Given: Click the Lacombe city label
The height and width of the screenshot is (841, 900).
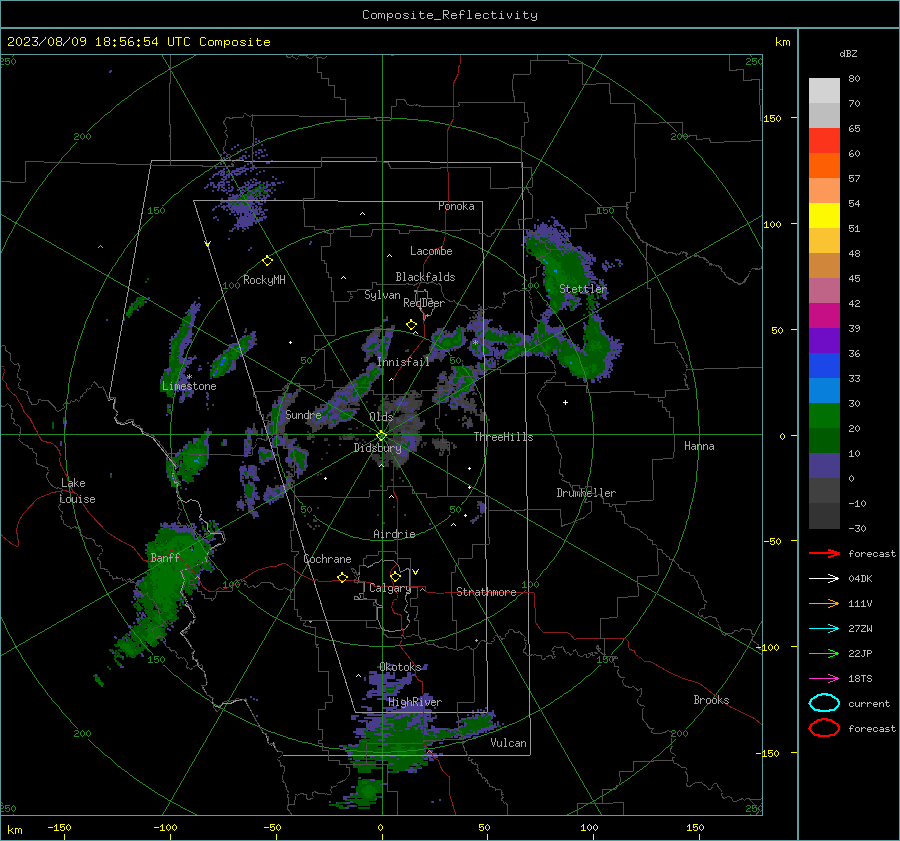Looking at the screenshot, I should [x=431, y=251].
